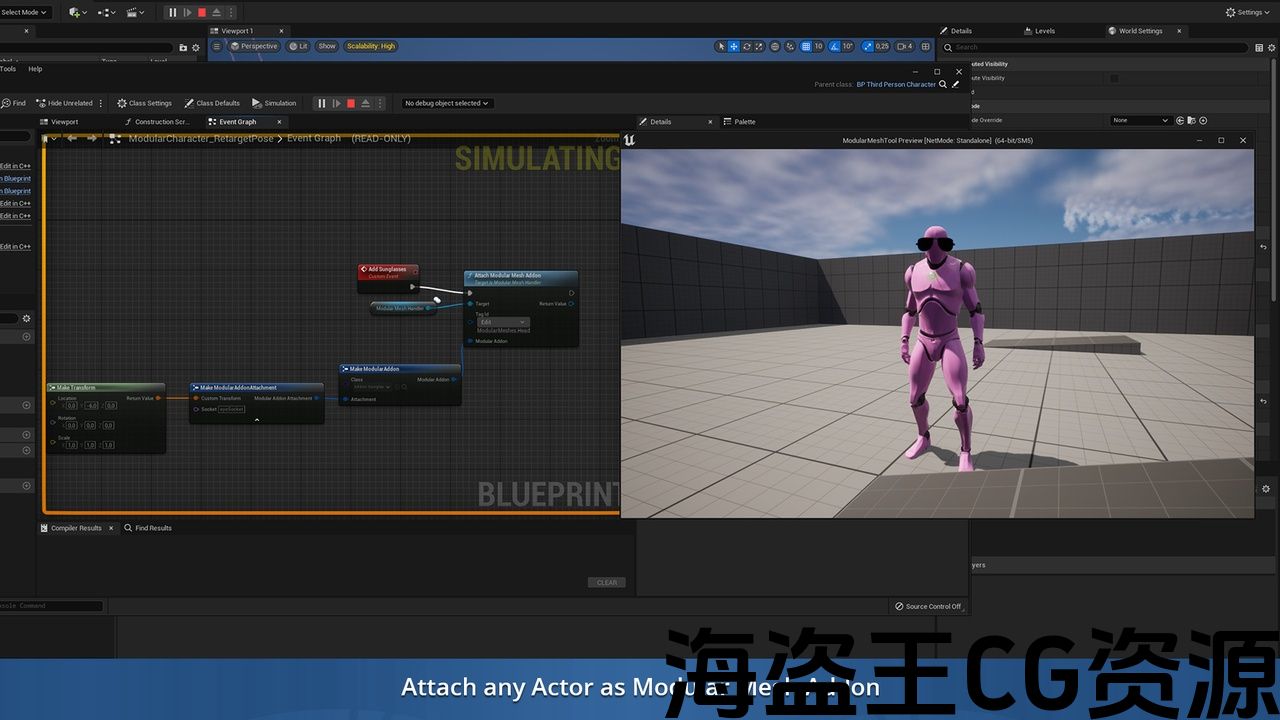Pause simulation in Blueprint editor toolbar
The image size is (1280, 720).
(321, 103)
